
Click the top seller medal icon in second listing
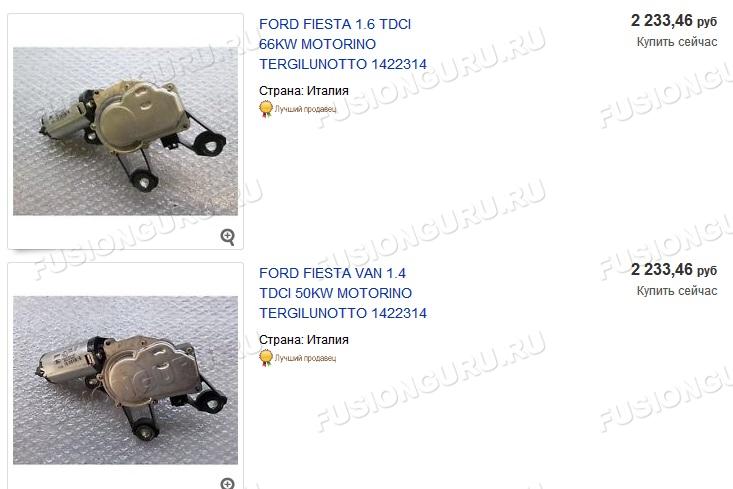tap(266, 358)
